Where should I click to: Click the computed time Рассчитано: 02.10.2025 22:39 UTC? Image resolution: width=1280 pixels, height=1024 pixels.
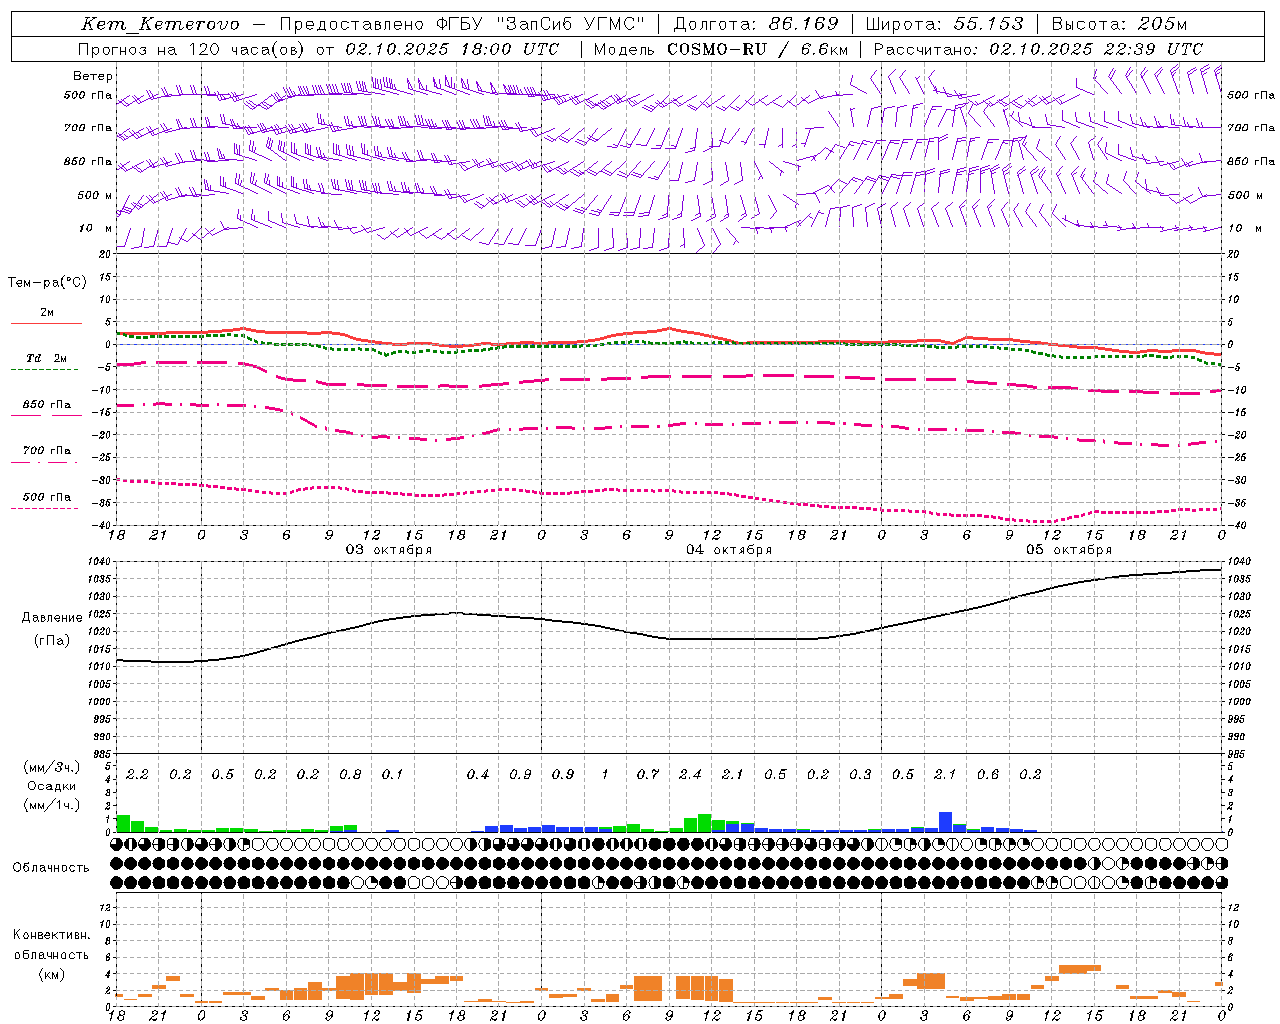(x=1038, y=49)
